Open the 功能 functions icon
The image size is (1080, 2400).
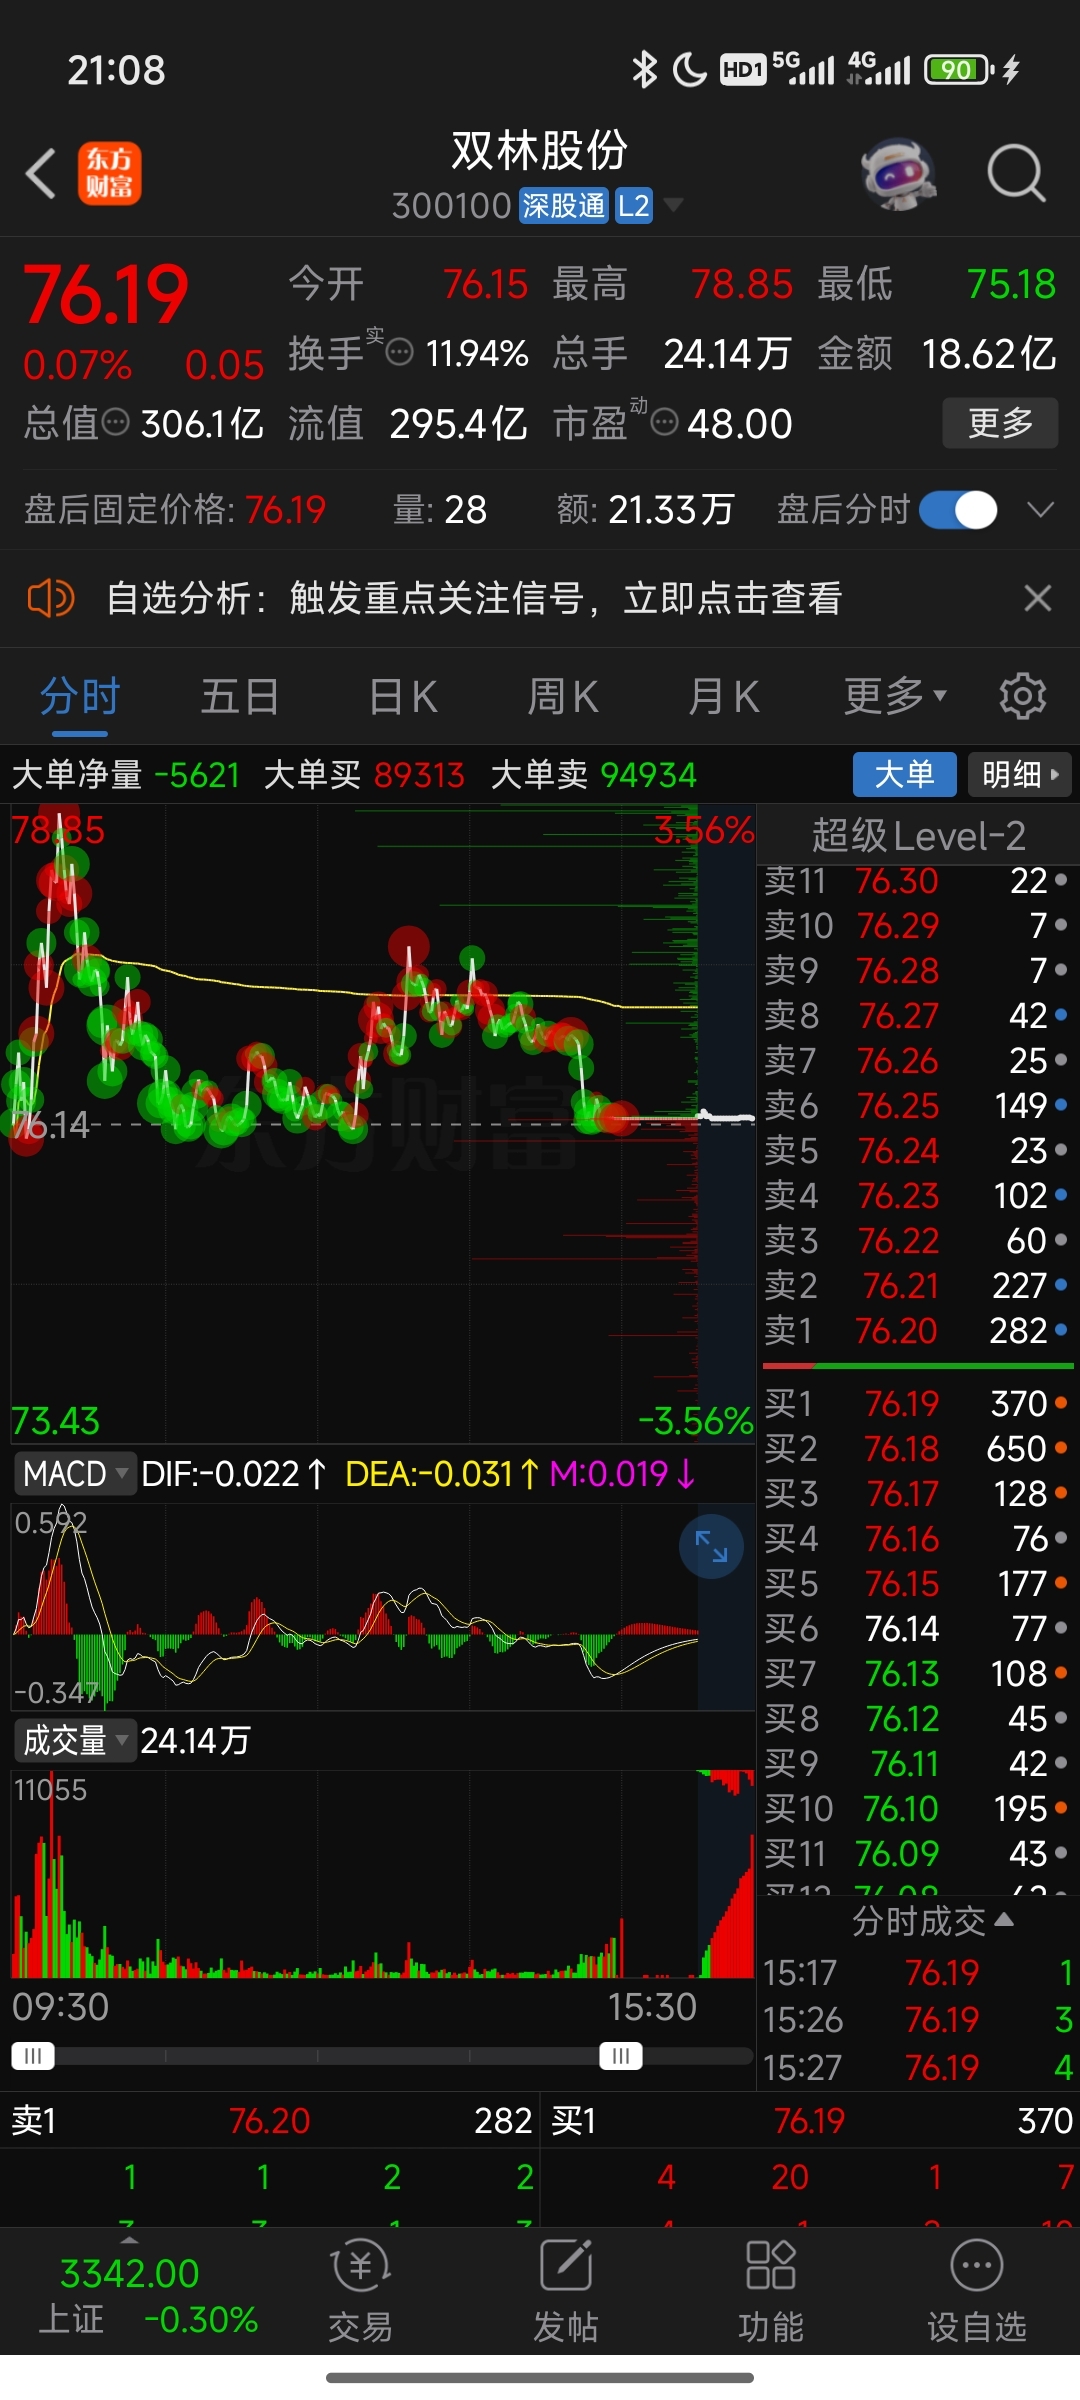point(771,2291)
